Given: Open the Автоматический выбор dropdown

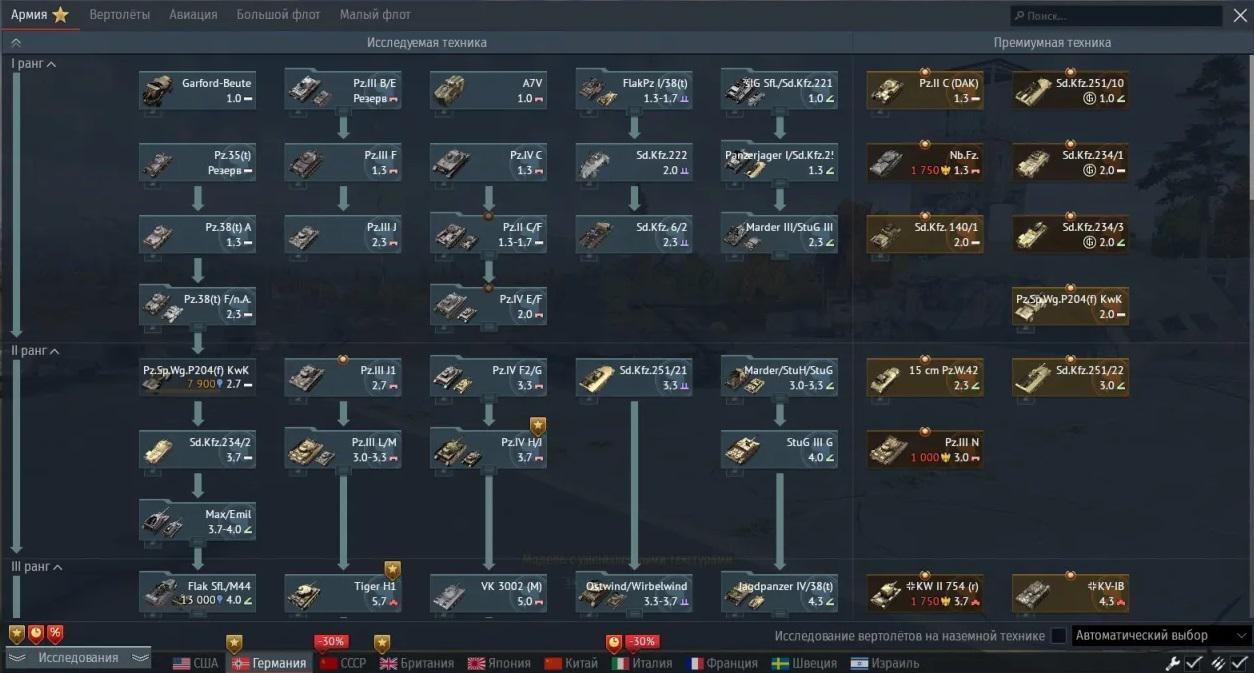Looking at the screenshot, I should (x=1161, y=636).
